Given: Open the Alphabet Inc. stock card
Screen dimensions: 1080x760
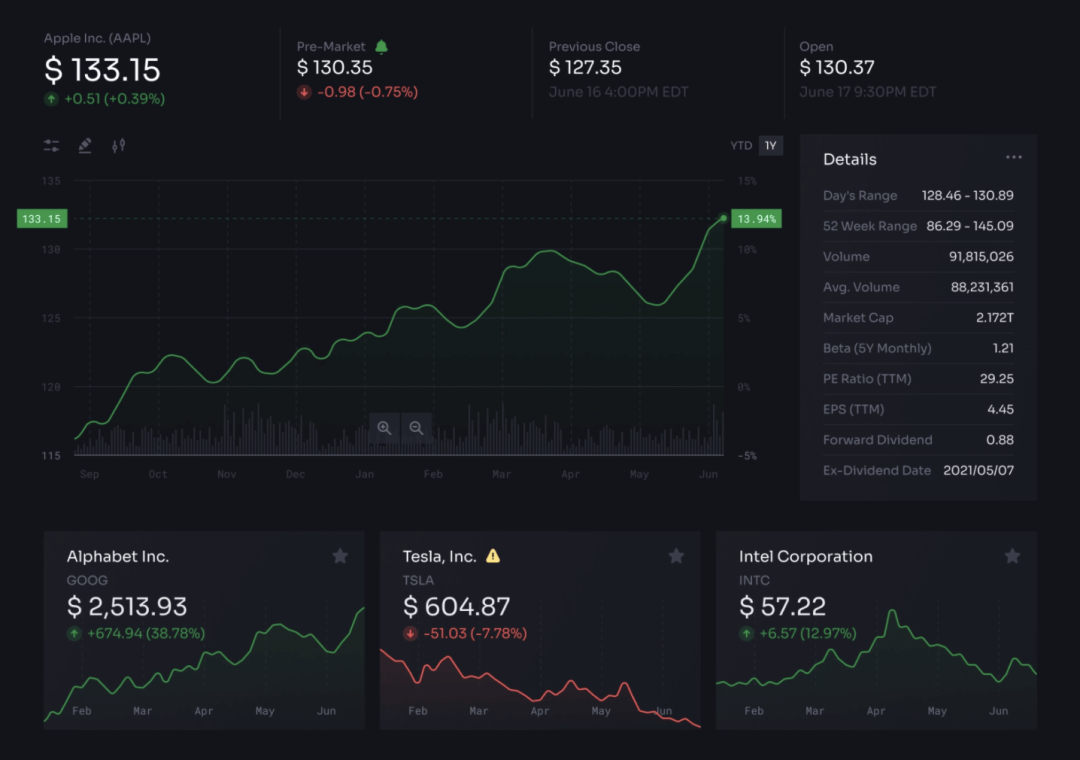Looking at the screenshot, I should (204, 630).
